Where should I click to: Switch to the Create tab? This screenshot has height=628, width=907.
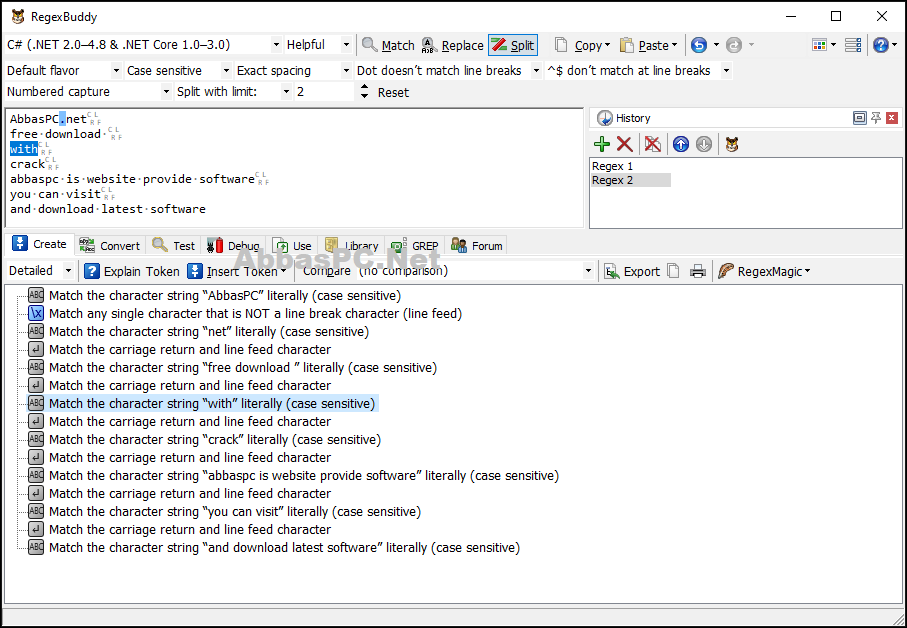pos(39,244)
